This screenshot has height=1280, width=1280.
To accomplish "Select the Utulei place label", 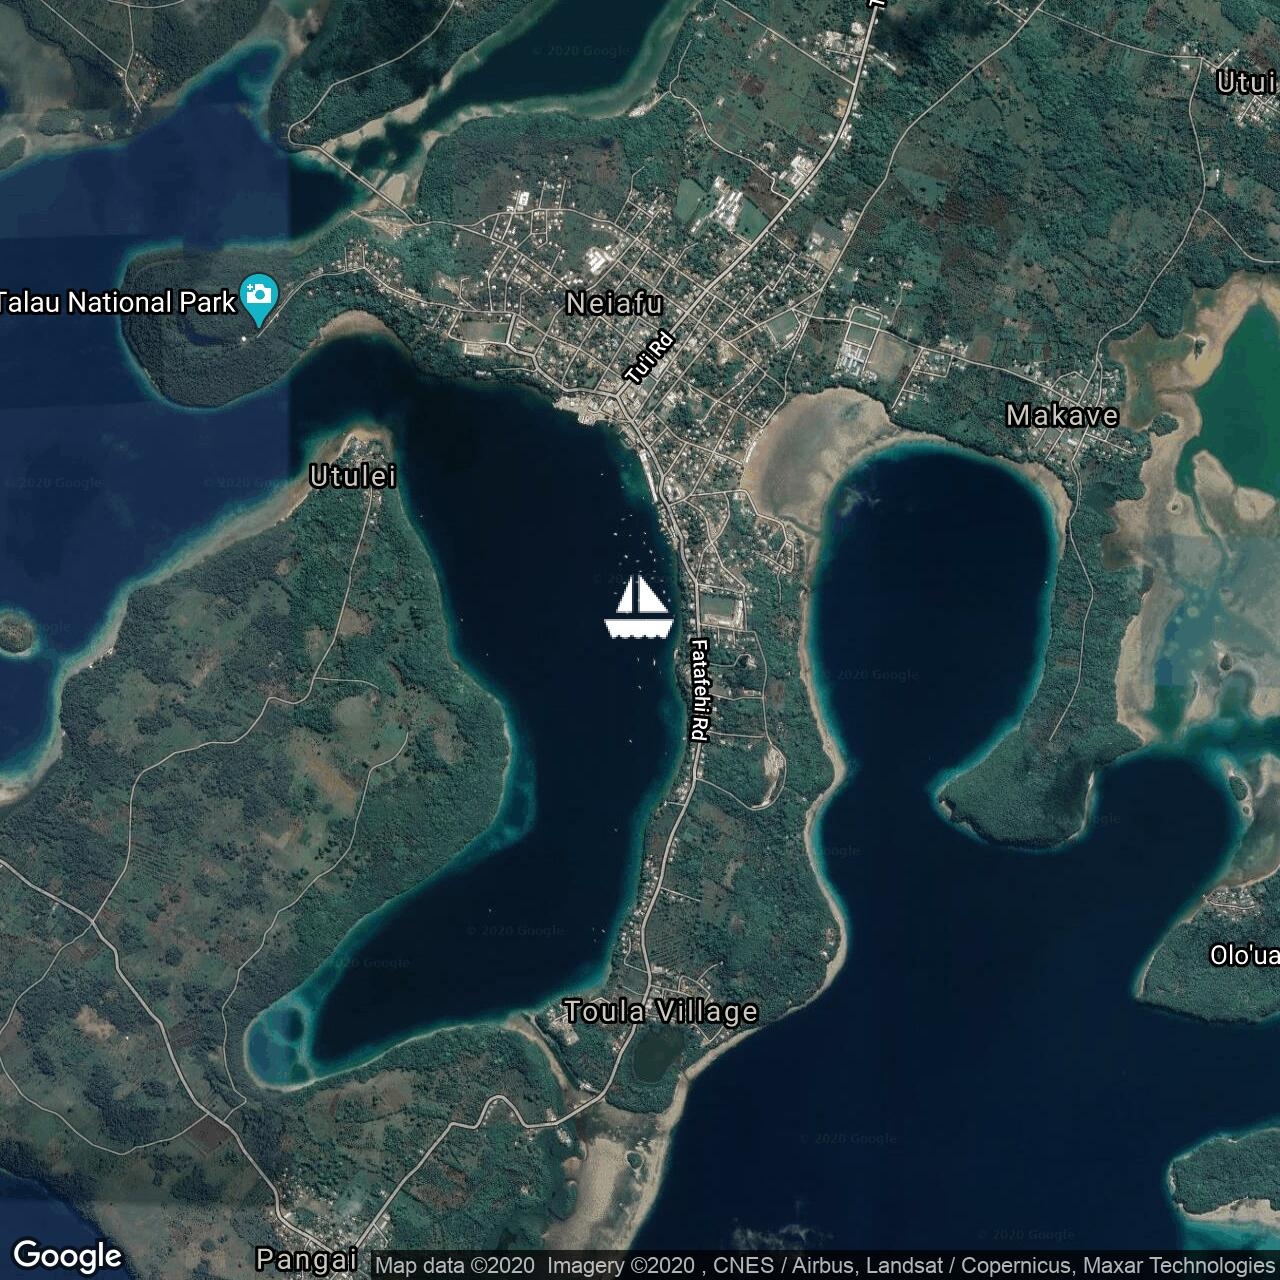I will click(352, 477).
